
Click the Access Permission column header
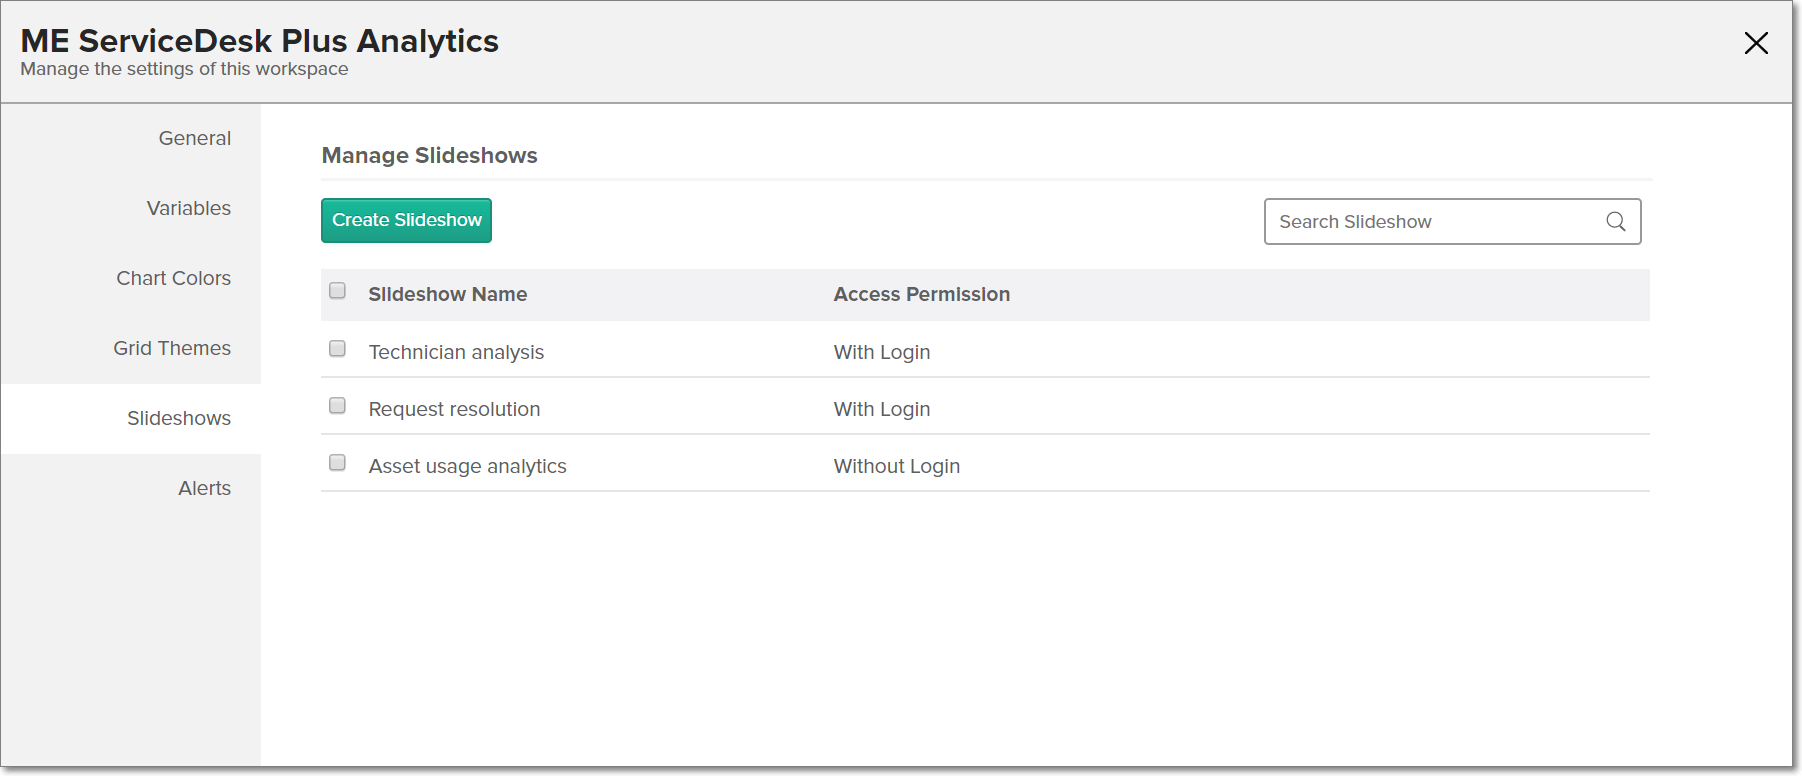921,295
